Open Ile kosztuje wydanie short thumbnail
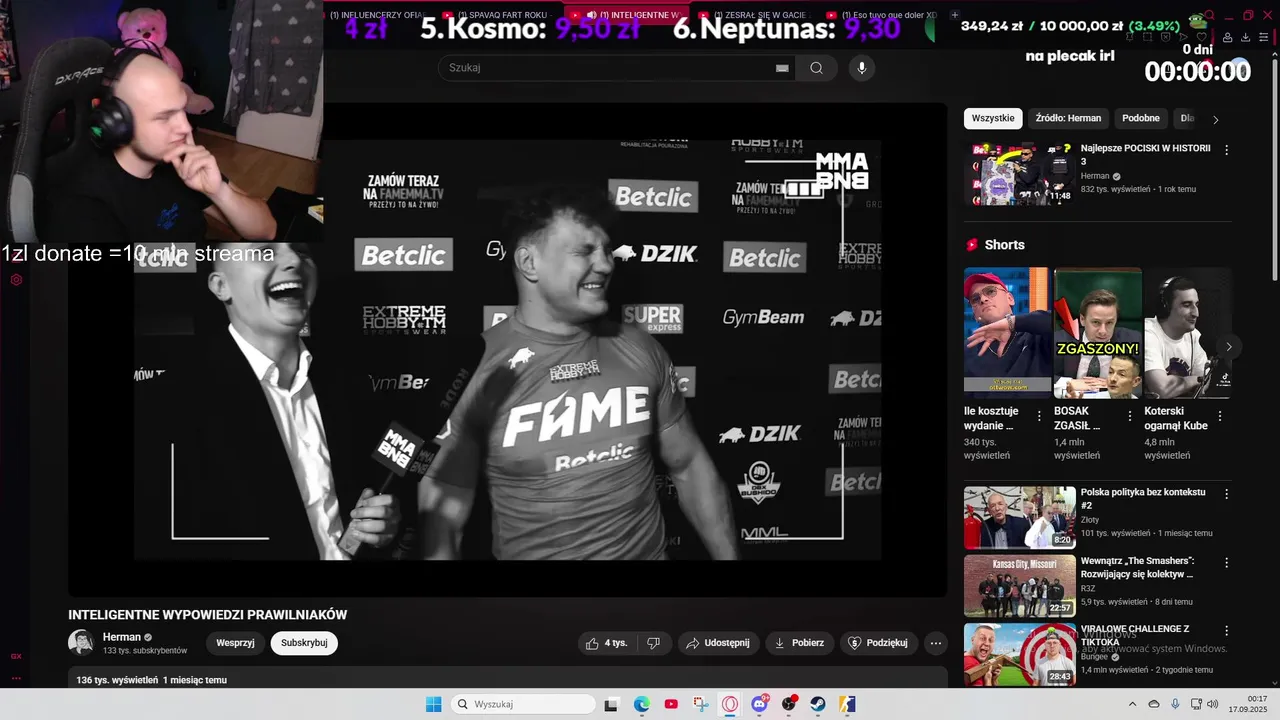This screenshot has height=720, width=1280. click(x=1007, y=332)
